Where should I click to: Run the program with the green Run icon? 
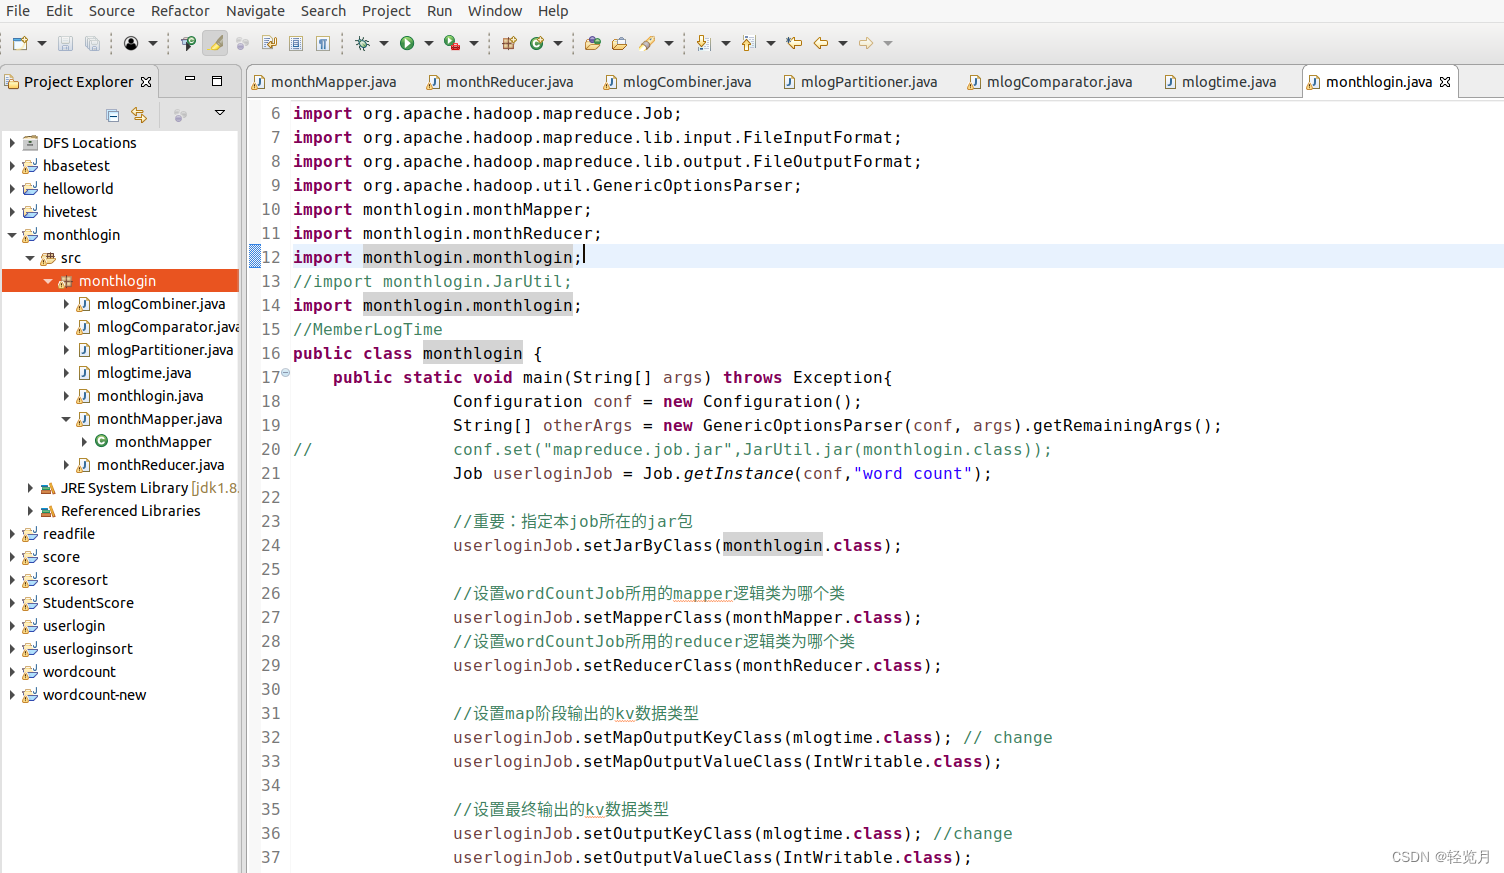coord(409,43)
